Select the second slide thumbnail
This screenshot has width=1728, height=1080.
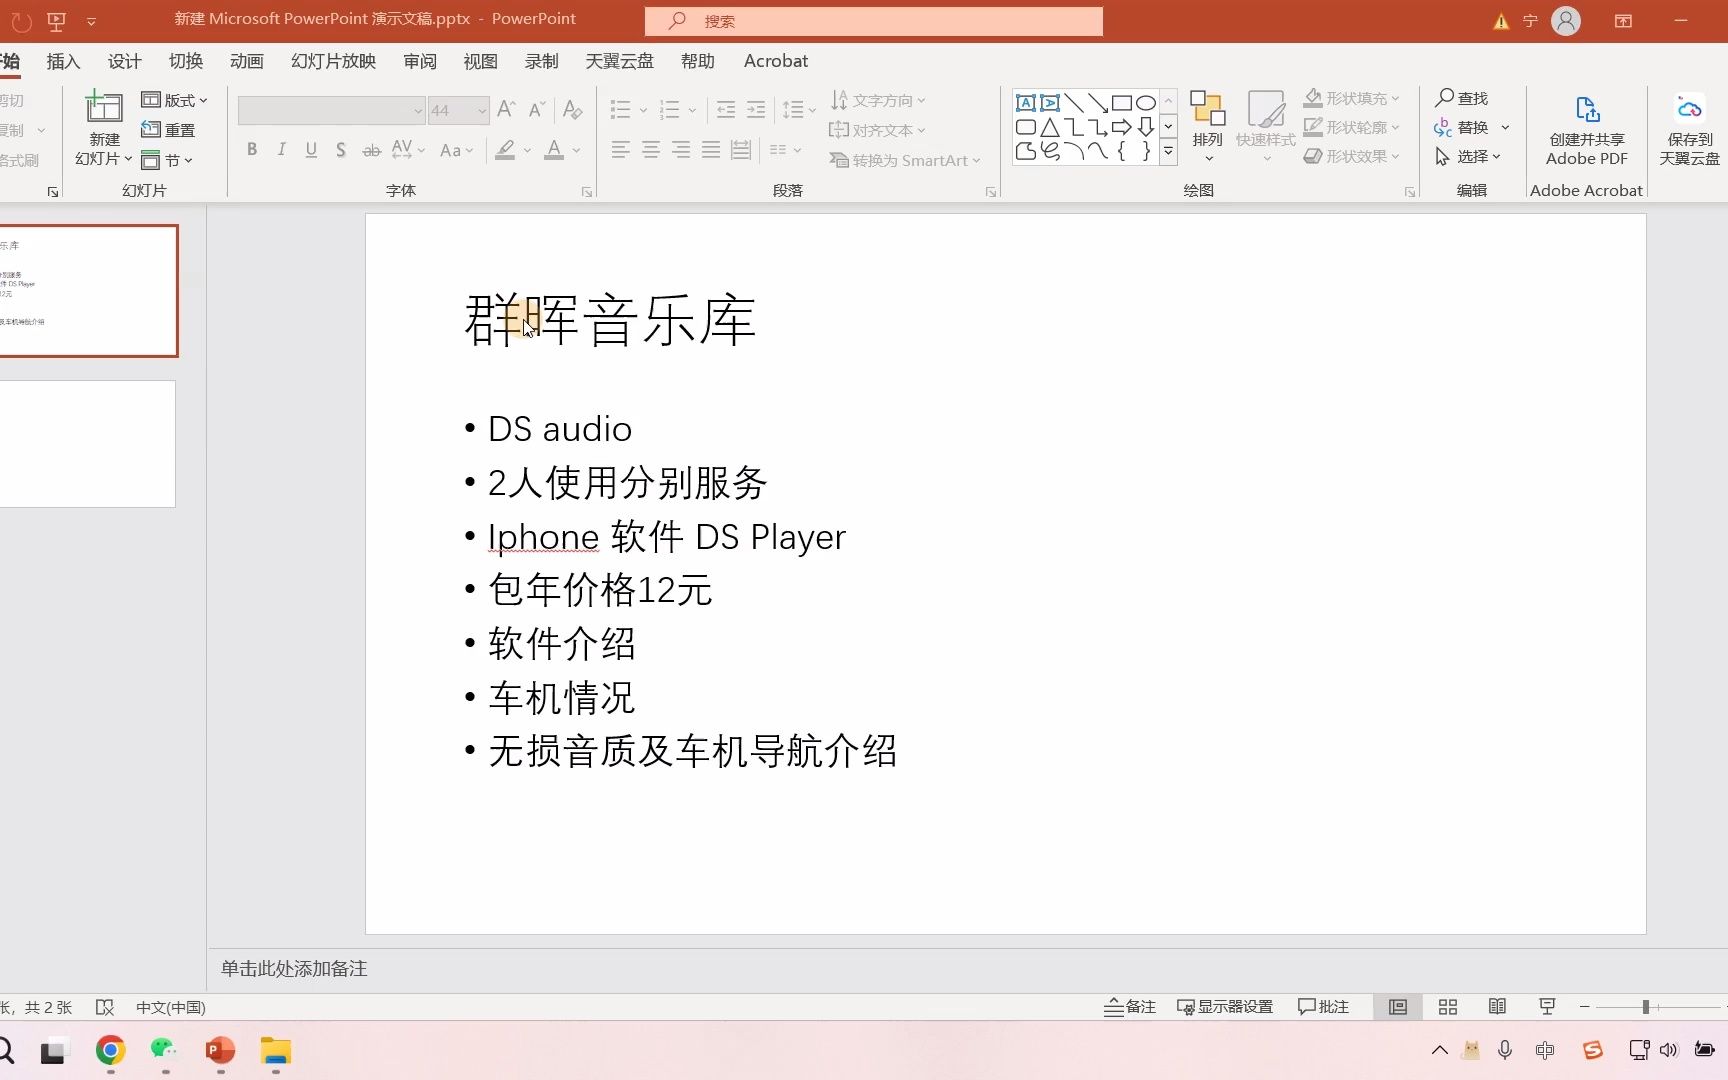pyautogui.click(x=88, y=444)
